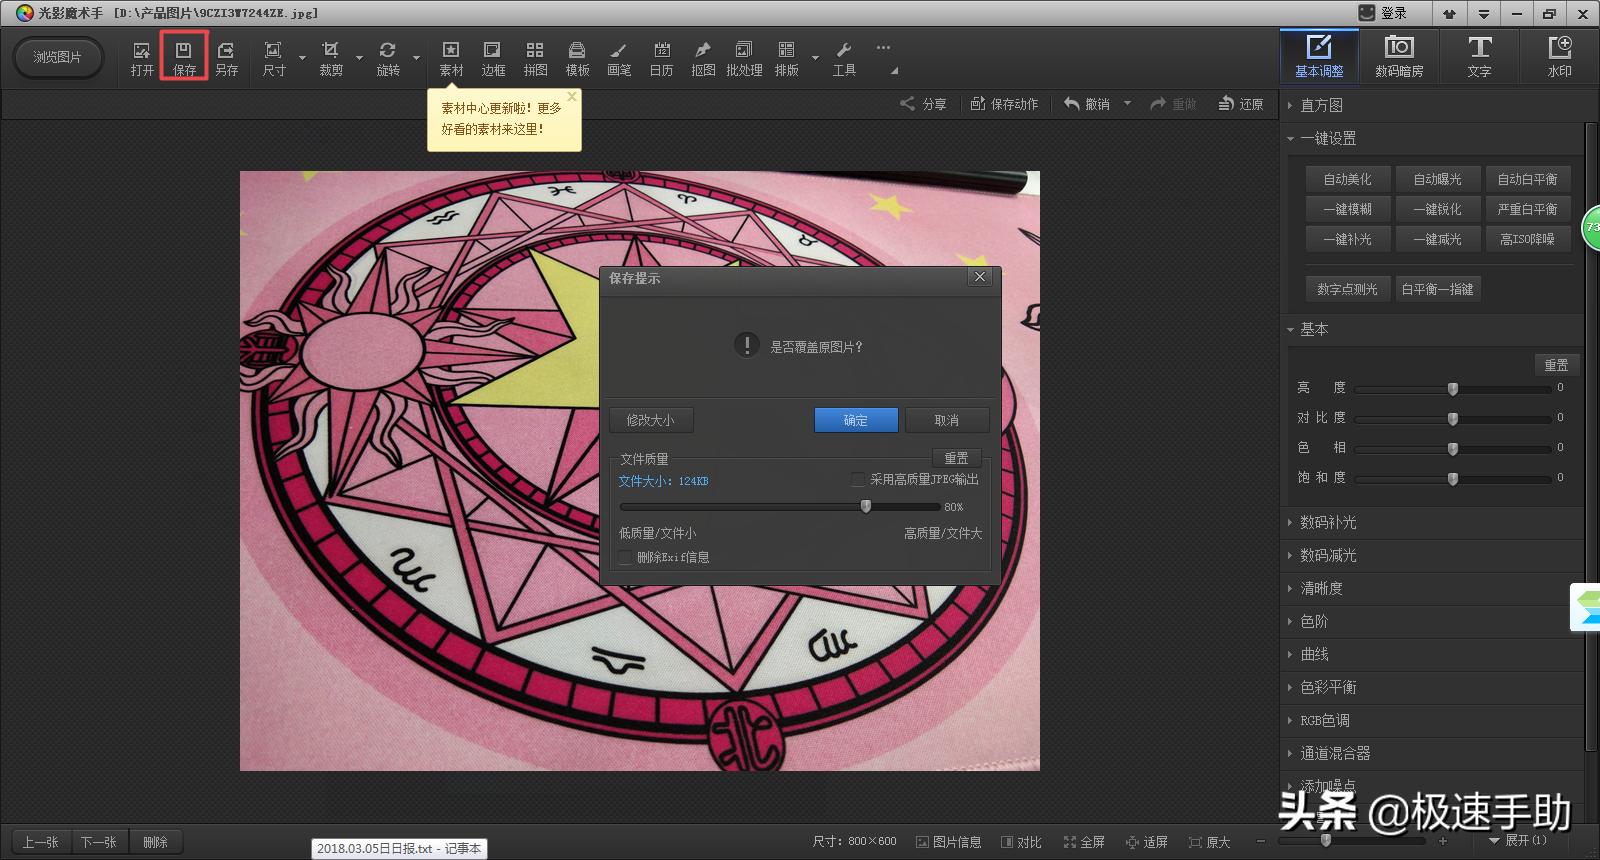The width and height of the screenshot is (1600, 860).
Task: Open the 批处理 batch processing tool
Action: point(744,57)
